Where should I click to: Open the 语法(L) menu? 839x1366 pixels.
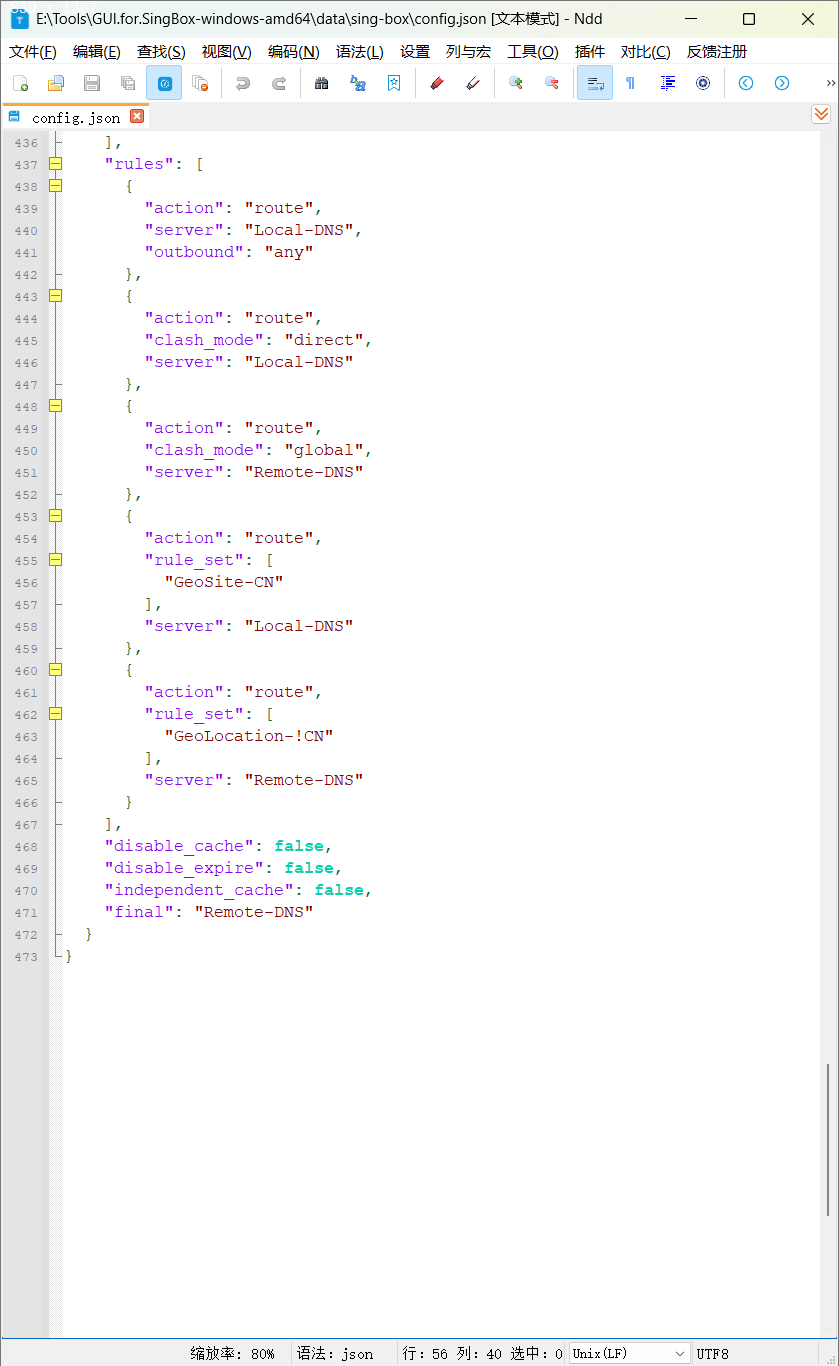360,52
